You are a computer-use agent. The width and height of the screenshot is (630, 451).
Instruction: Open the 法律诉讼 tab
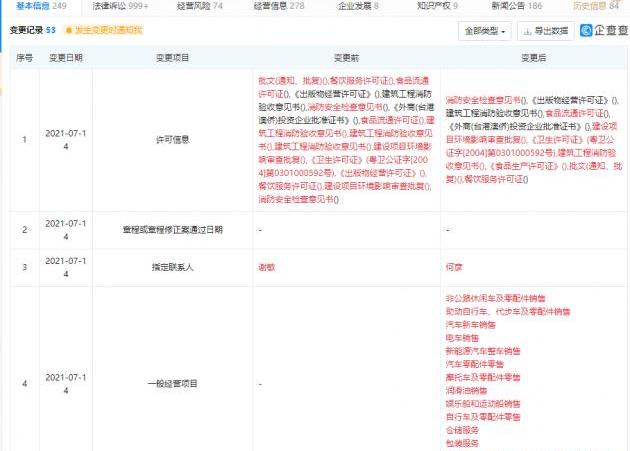pos(119,6)
